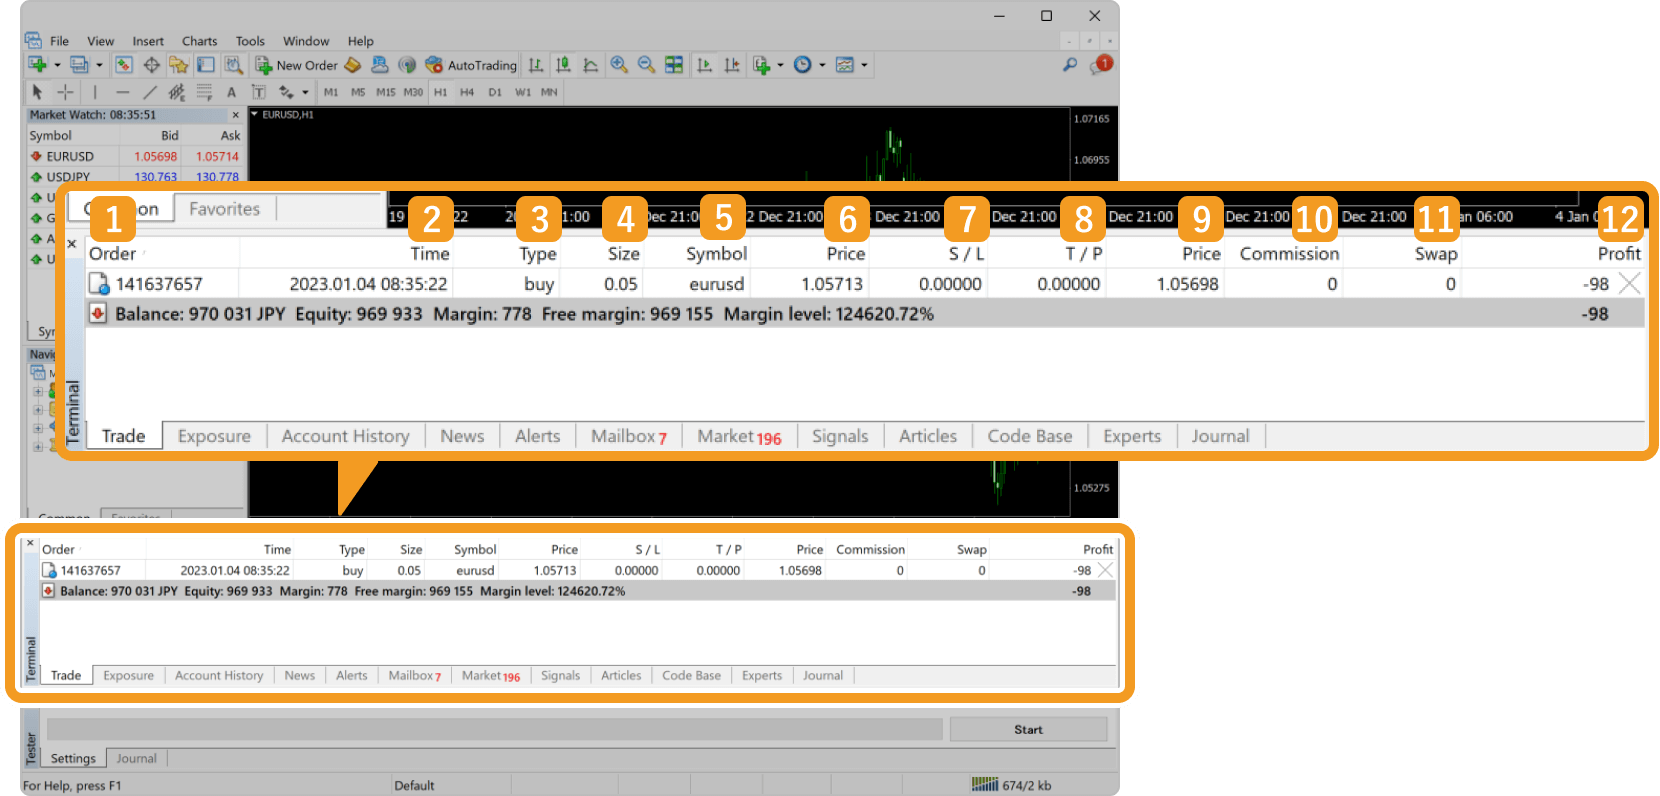Toggle the Navigator folder-star icon

tap(178, 65)
